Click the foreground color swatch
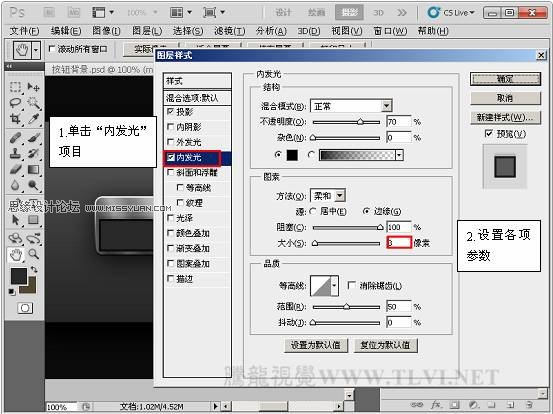The image size is (553, 414). click(x=19, y=276)
